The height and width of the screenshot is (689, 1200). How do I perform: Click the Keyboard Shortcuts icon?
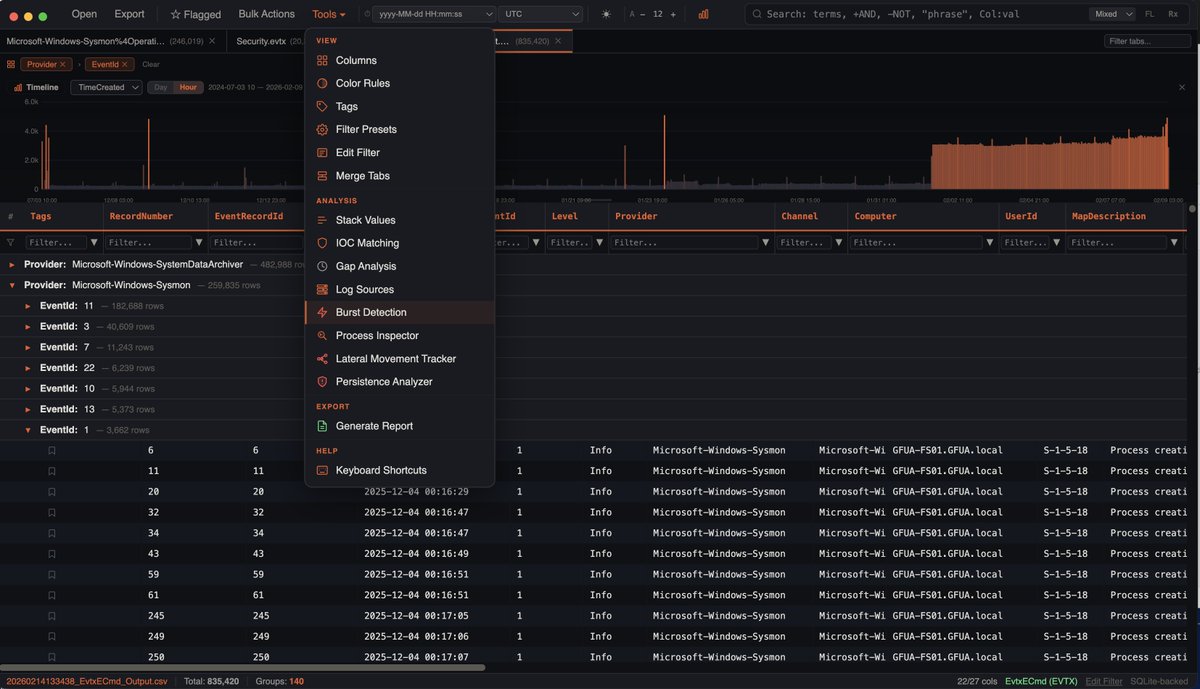click(322, 470)
